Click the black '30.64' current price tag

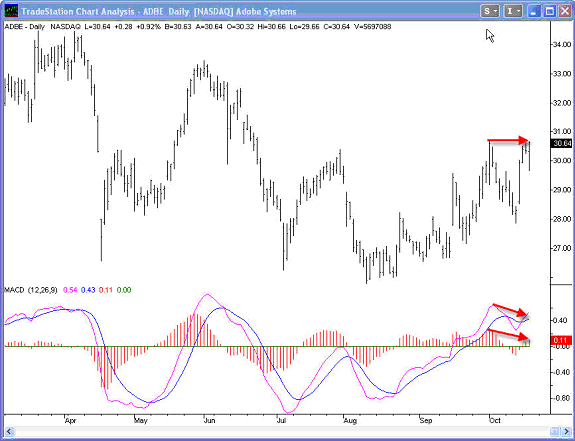[x=562, y=143]
